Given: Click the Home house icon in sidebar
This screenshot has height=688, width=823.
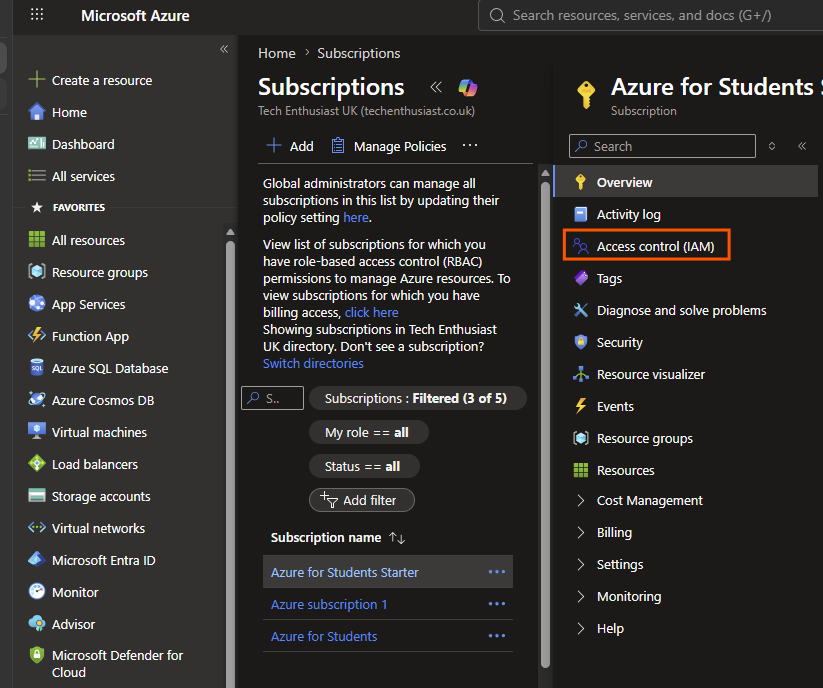Looking at the screenshot, I should coord(37,112).
